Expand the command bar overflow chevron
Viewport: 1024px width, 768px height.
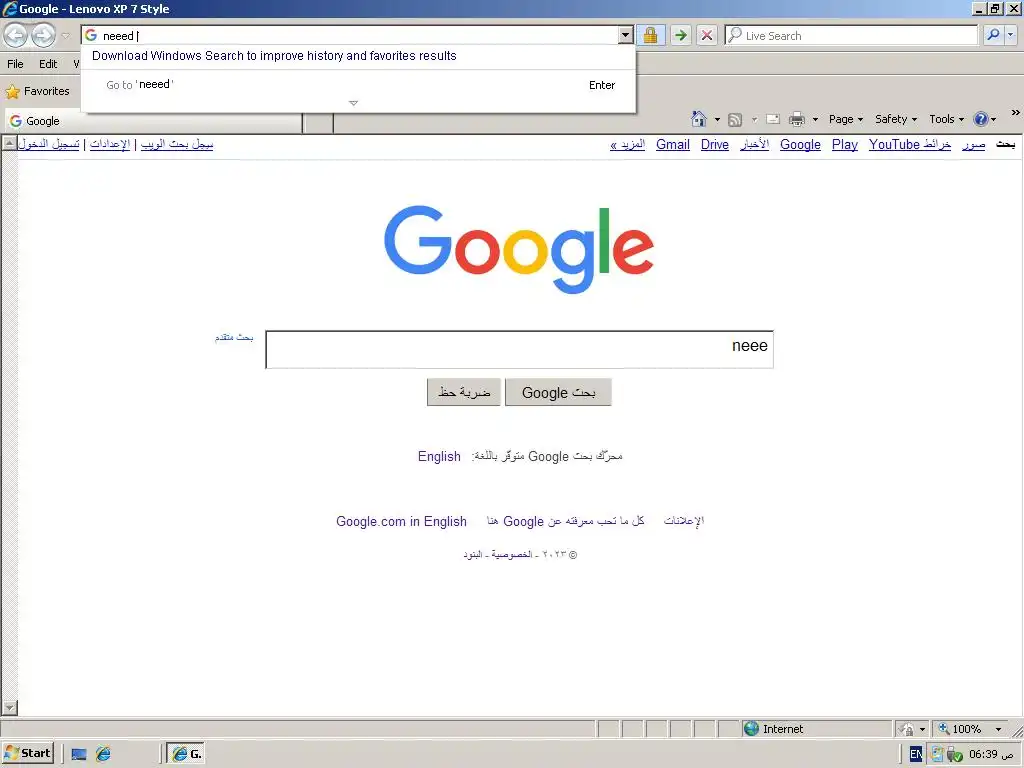[x=1015, y=113]
